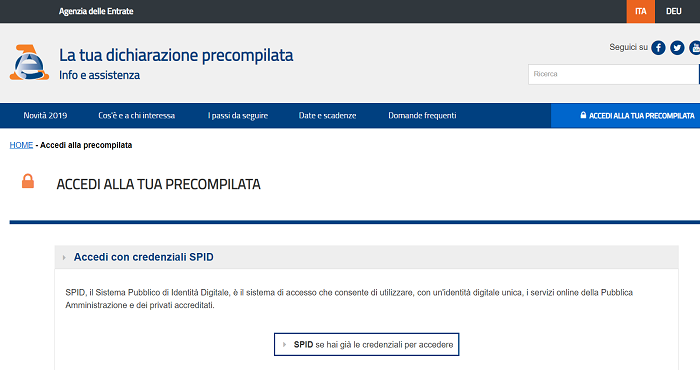Image resolution: width=700 pixels, height=370 pixels.
Task: Open the Twitter social icon
Action: click(x=677, y=47)
